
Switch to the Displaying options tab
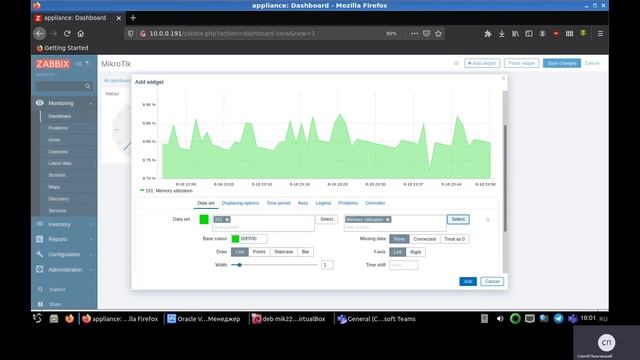pos(240,203)
